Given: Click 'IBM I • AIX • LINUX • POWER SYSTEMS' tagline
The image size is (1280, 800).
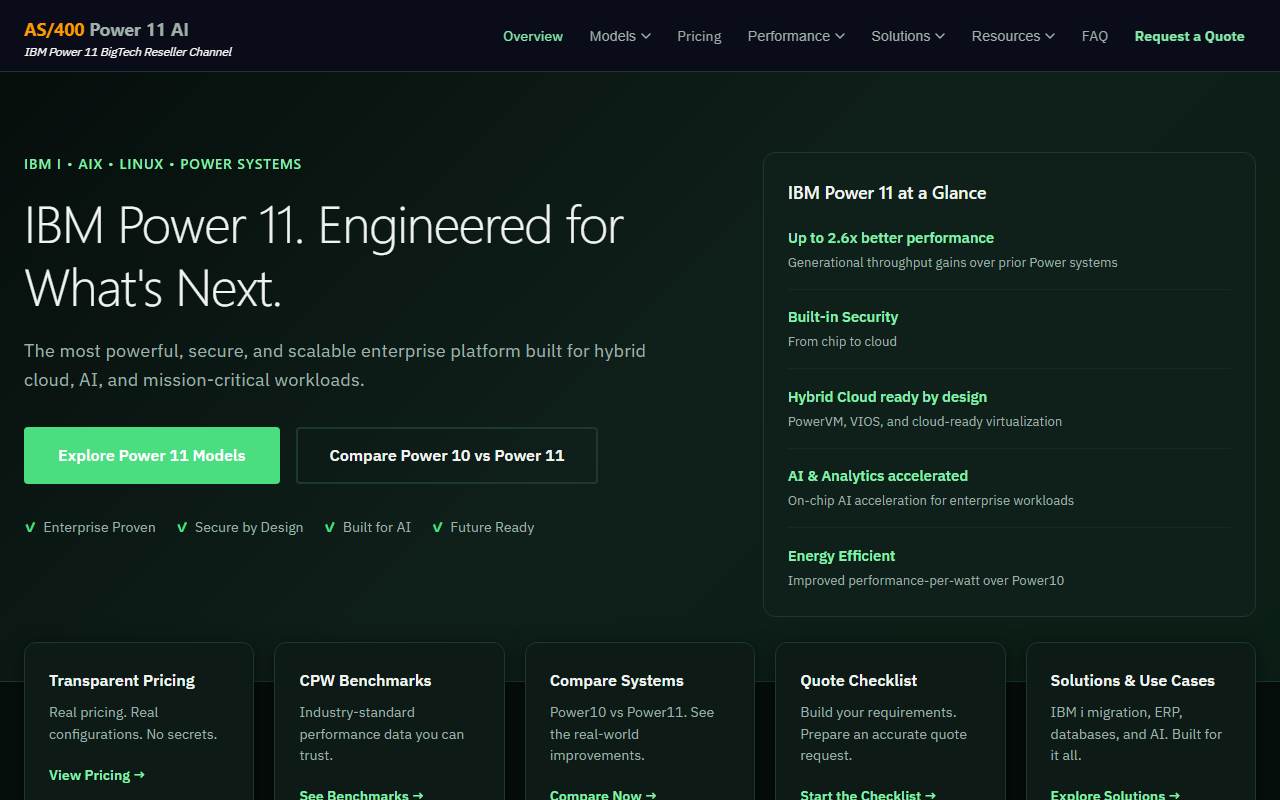Looking at the screenshot, I should (163, 164).
